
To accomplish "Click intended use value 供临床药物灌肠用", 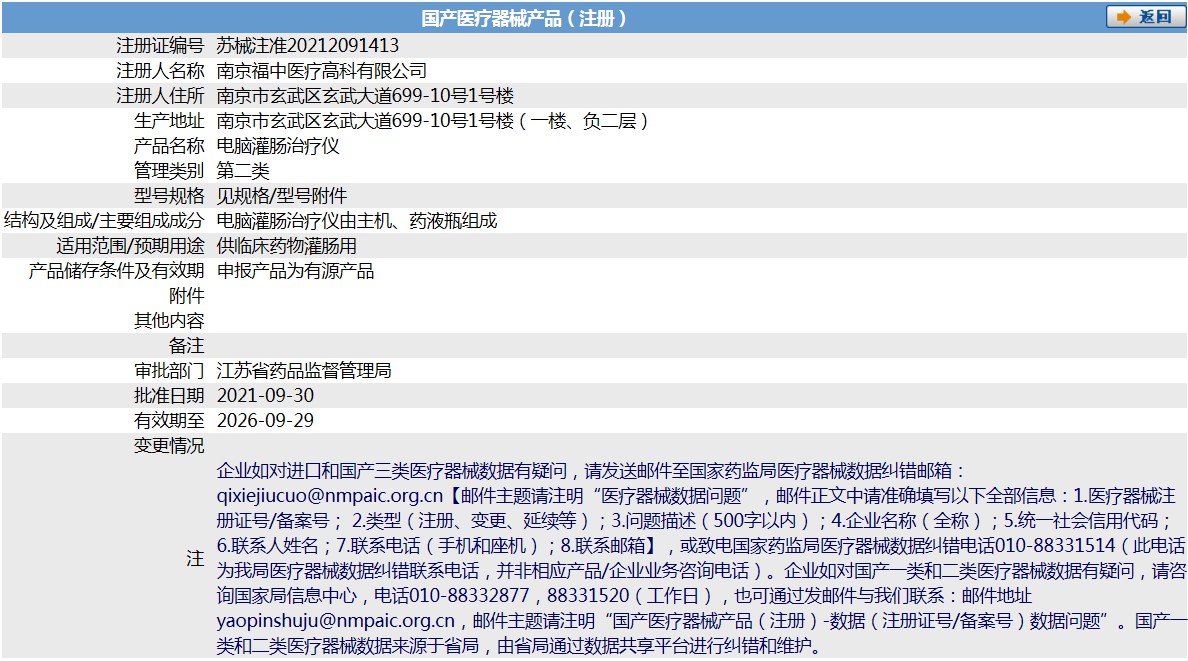I will [x=286, y=246].
